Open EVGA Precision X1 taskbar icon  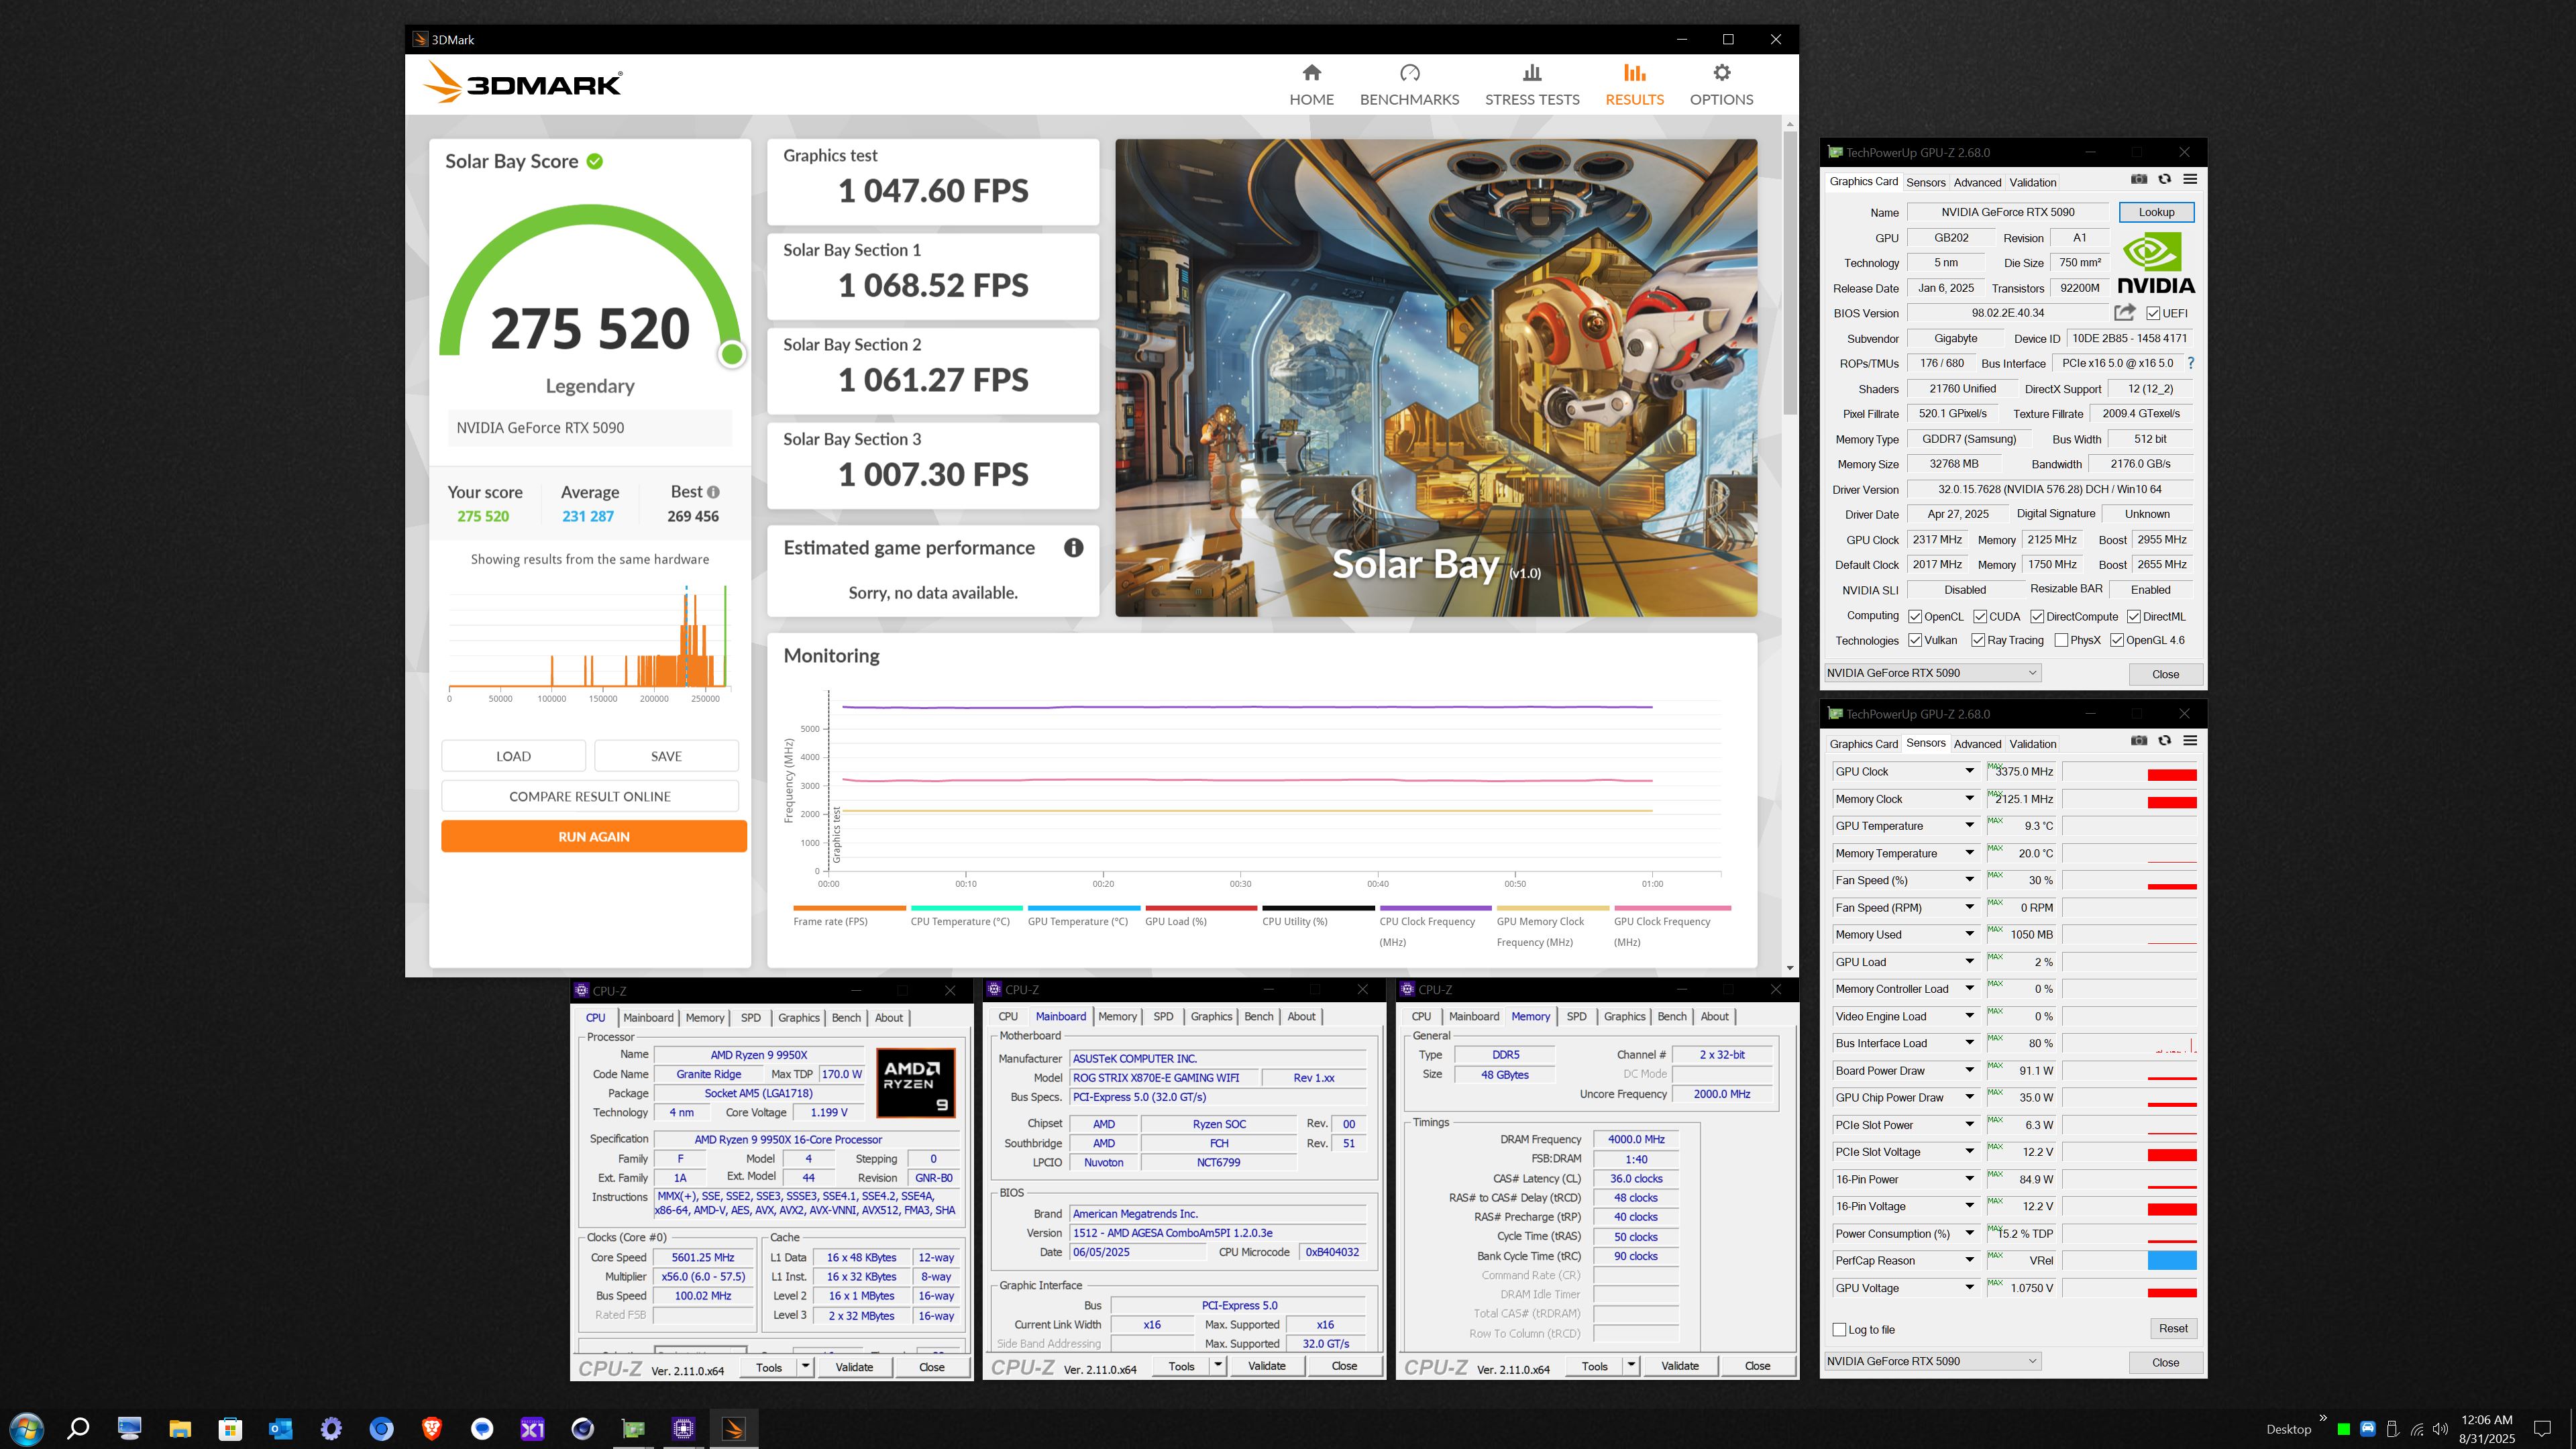[x=532, y=1429]
